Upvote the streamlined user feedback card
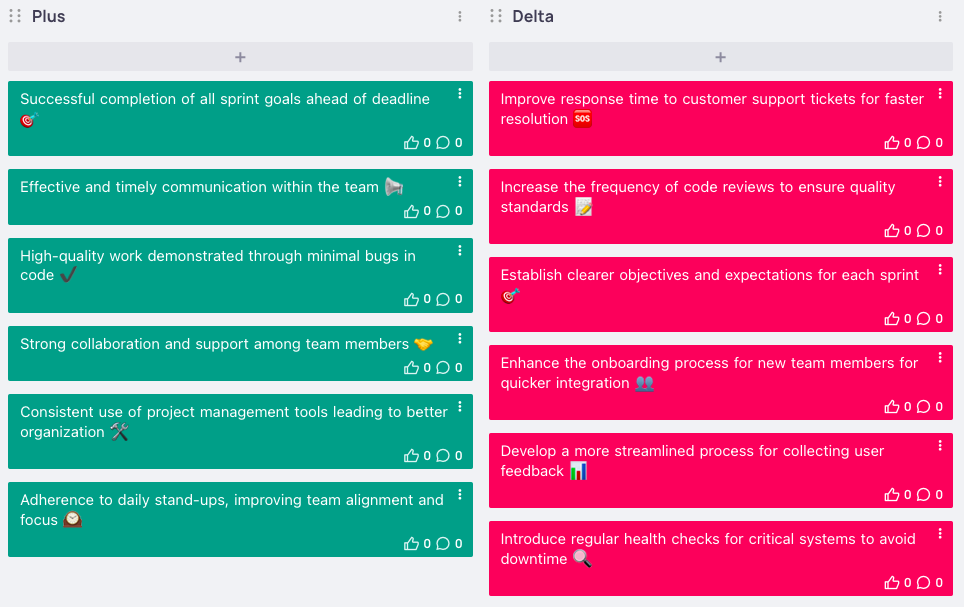This screenshot has height=607, width=964. click(893, 494)
